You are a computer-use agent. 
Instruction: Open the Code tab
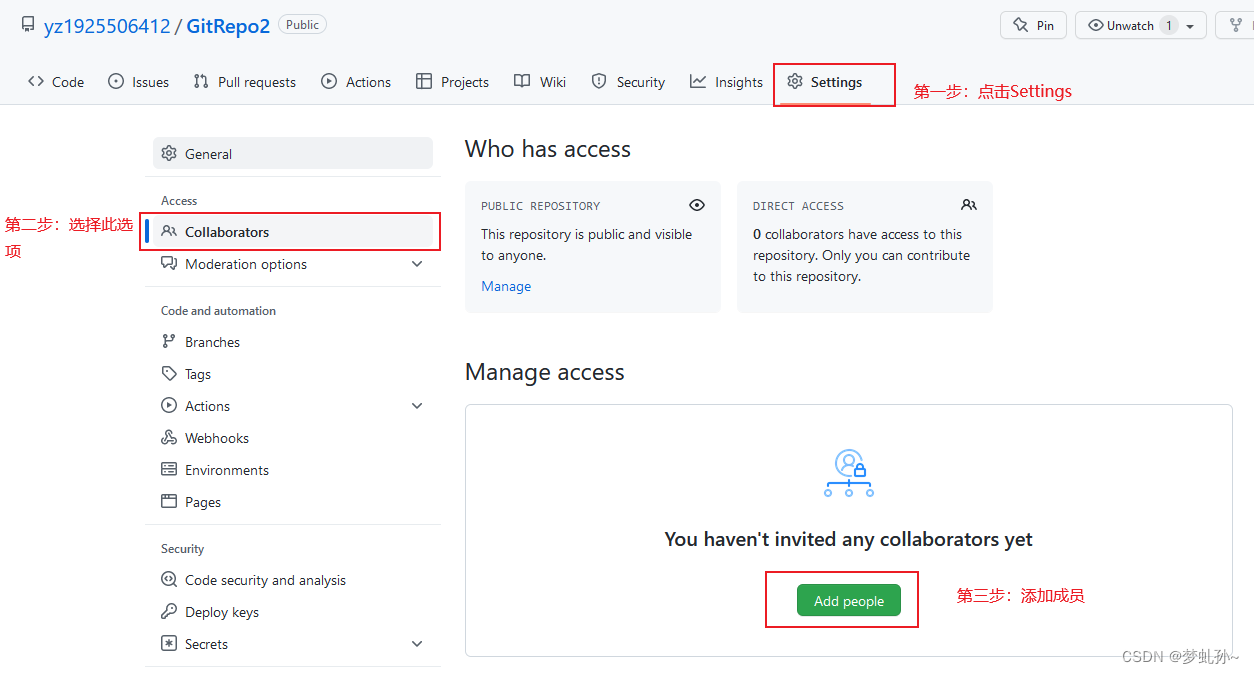pos(56,82)
